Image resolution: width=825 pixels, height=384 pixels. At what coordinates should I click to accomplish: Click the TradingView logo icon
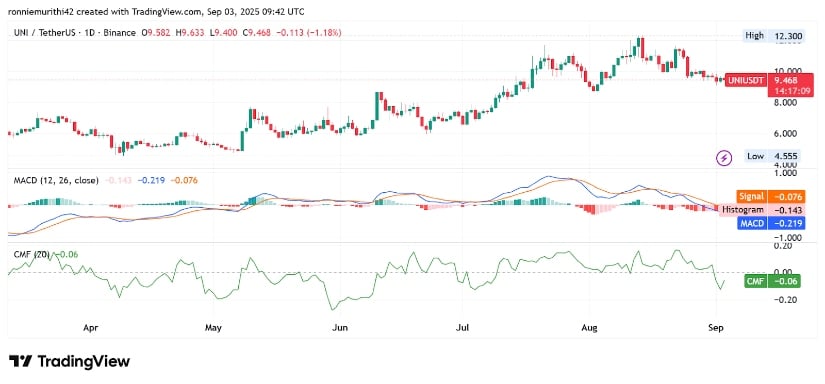point(20,361)
